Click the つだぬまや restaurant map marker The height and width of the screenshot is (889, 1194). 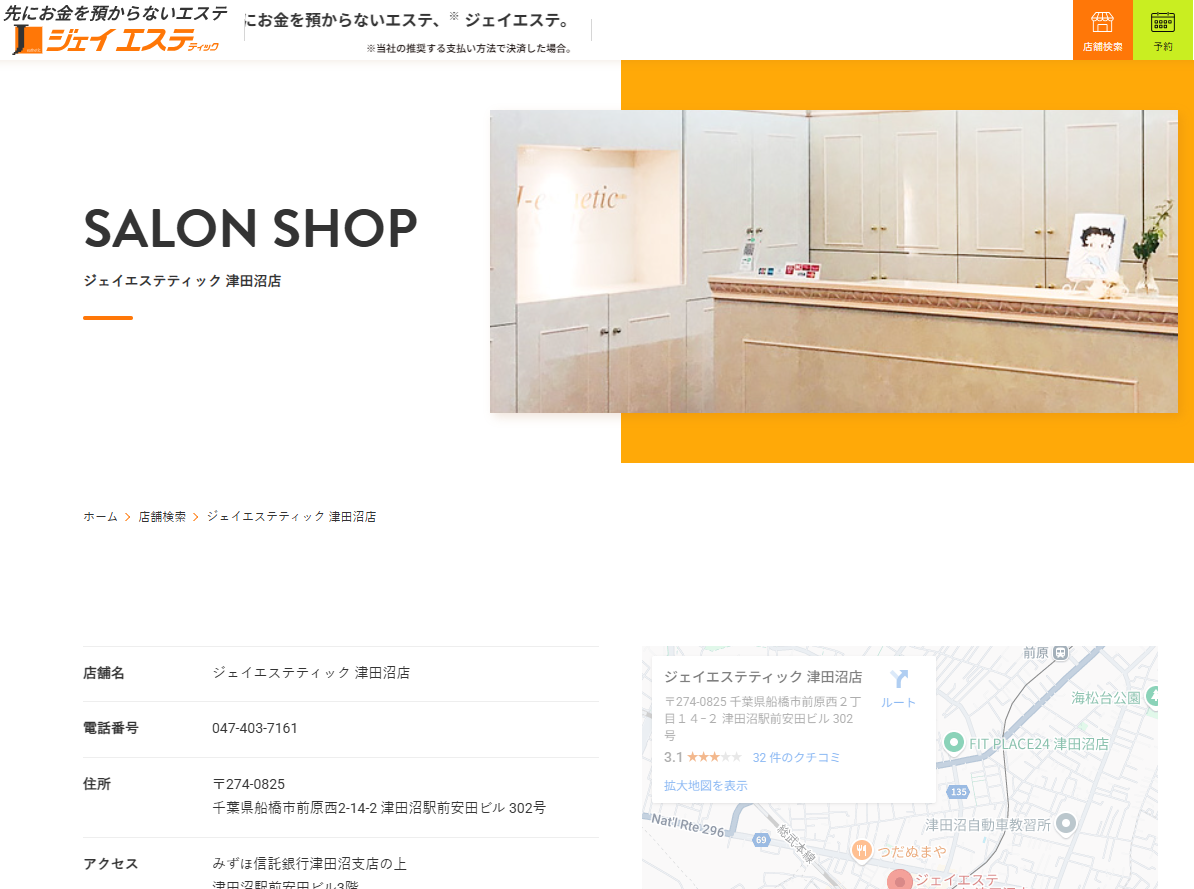[x=861, y=850]
